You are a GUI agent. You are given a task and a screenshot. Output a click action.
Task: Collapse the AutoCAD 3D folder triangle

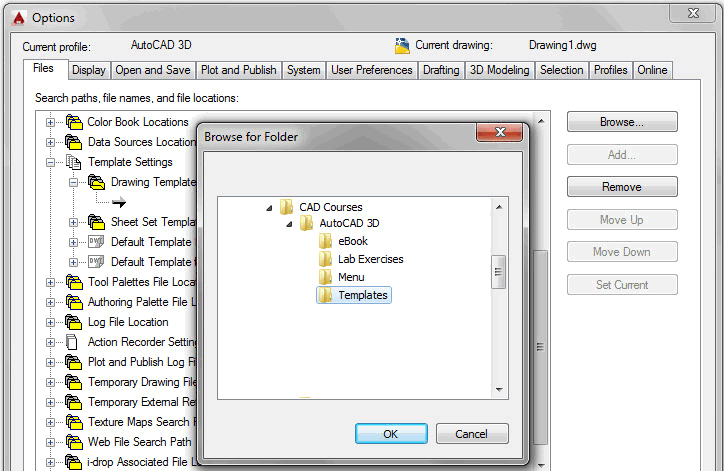tap(289, 224)
